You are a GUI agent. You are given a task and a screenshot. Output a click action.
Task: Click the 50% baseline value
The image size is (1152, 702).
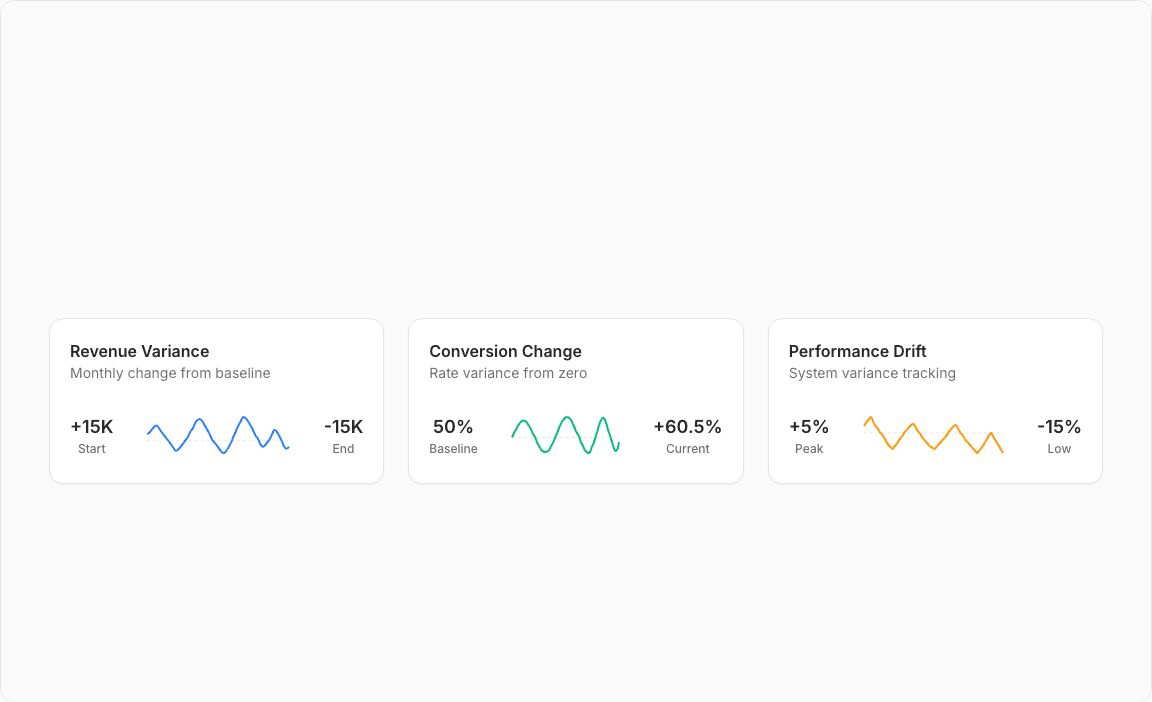[x=453, y=427]
